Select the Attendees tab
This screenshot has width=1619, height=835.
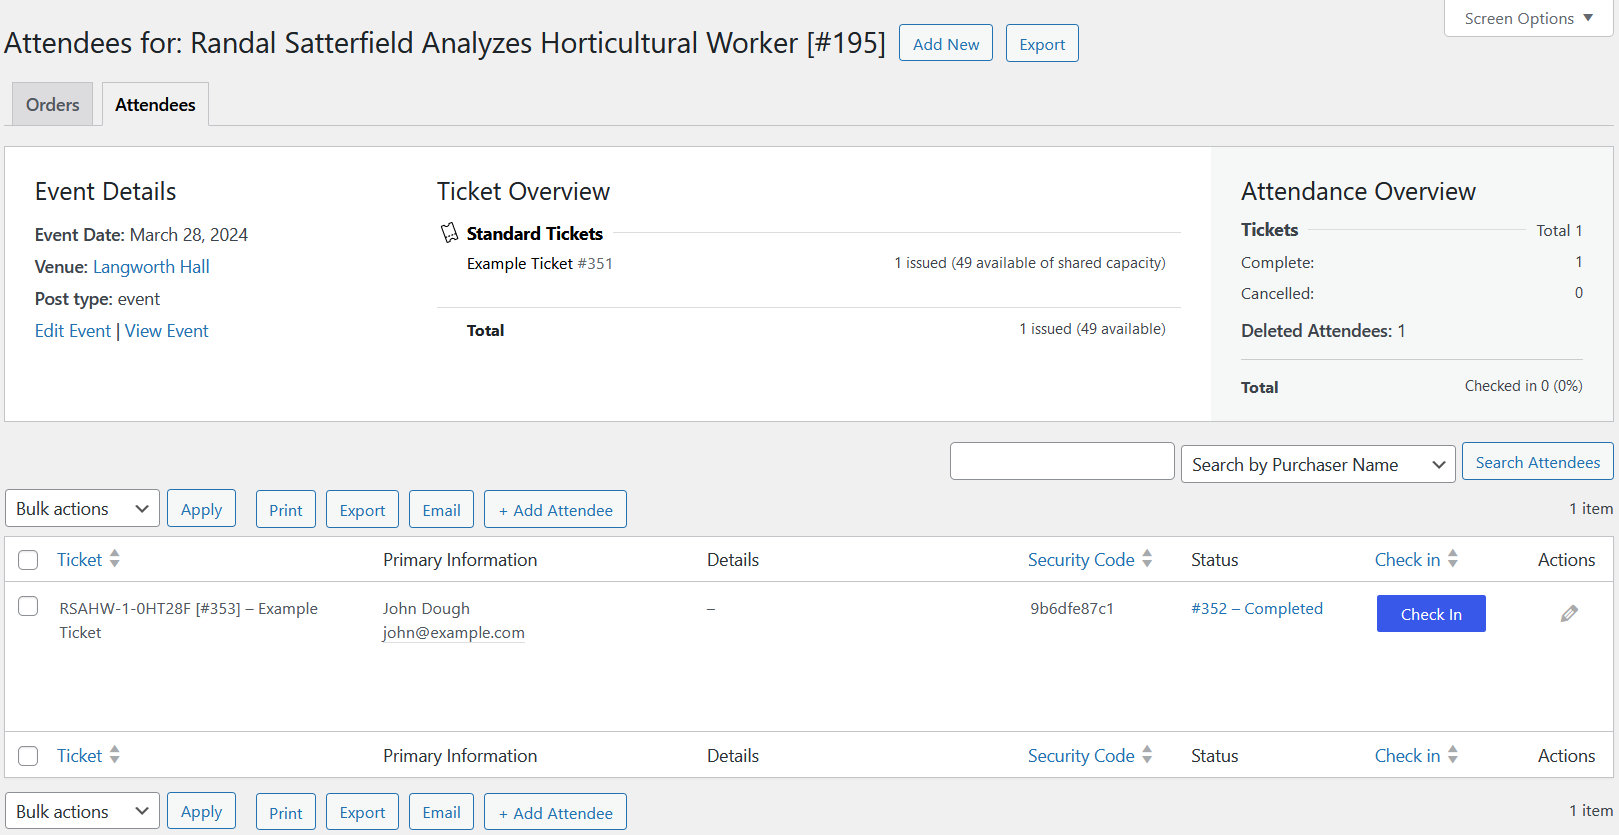[155, 104]
